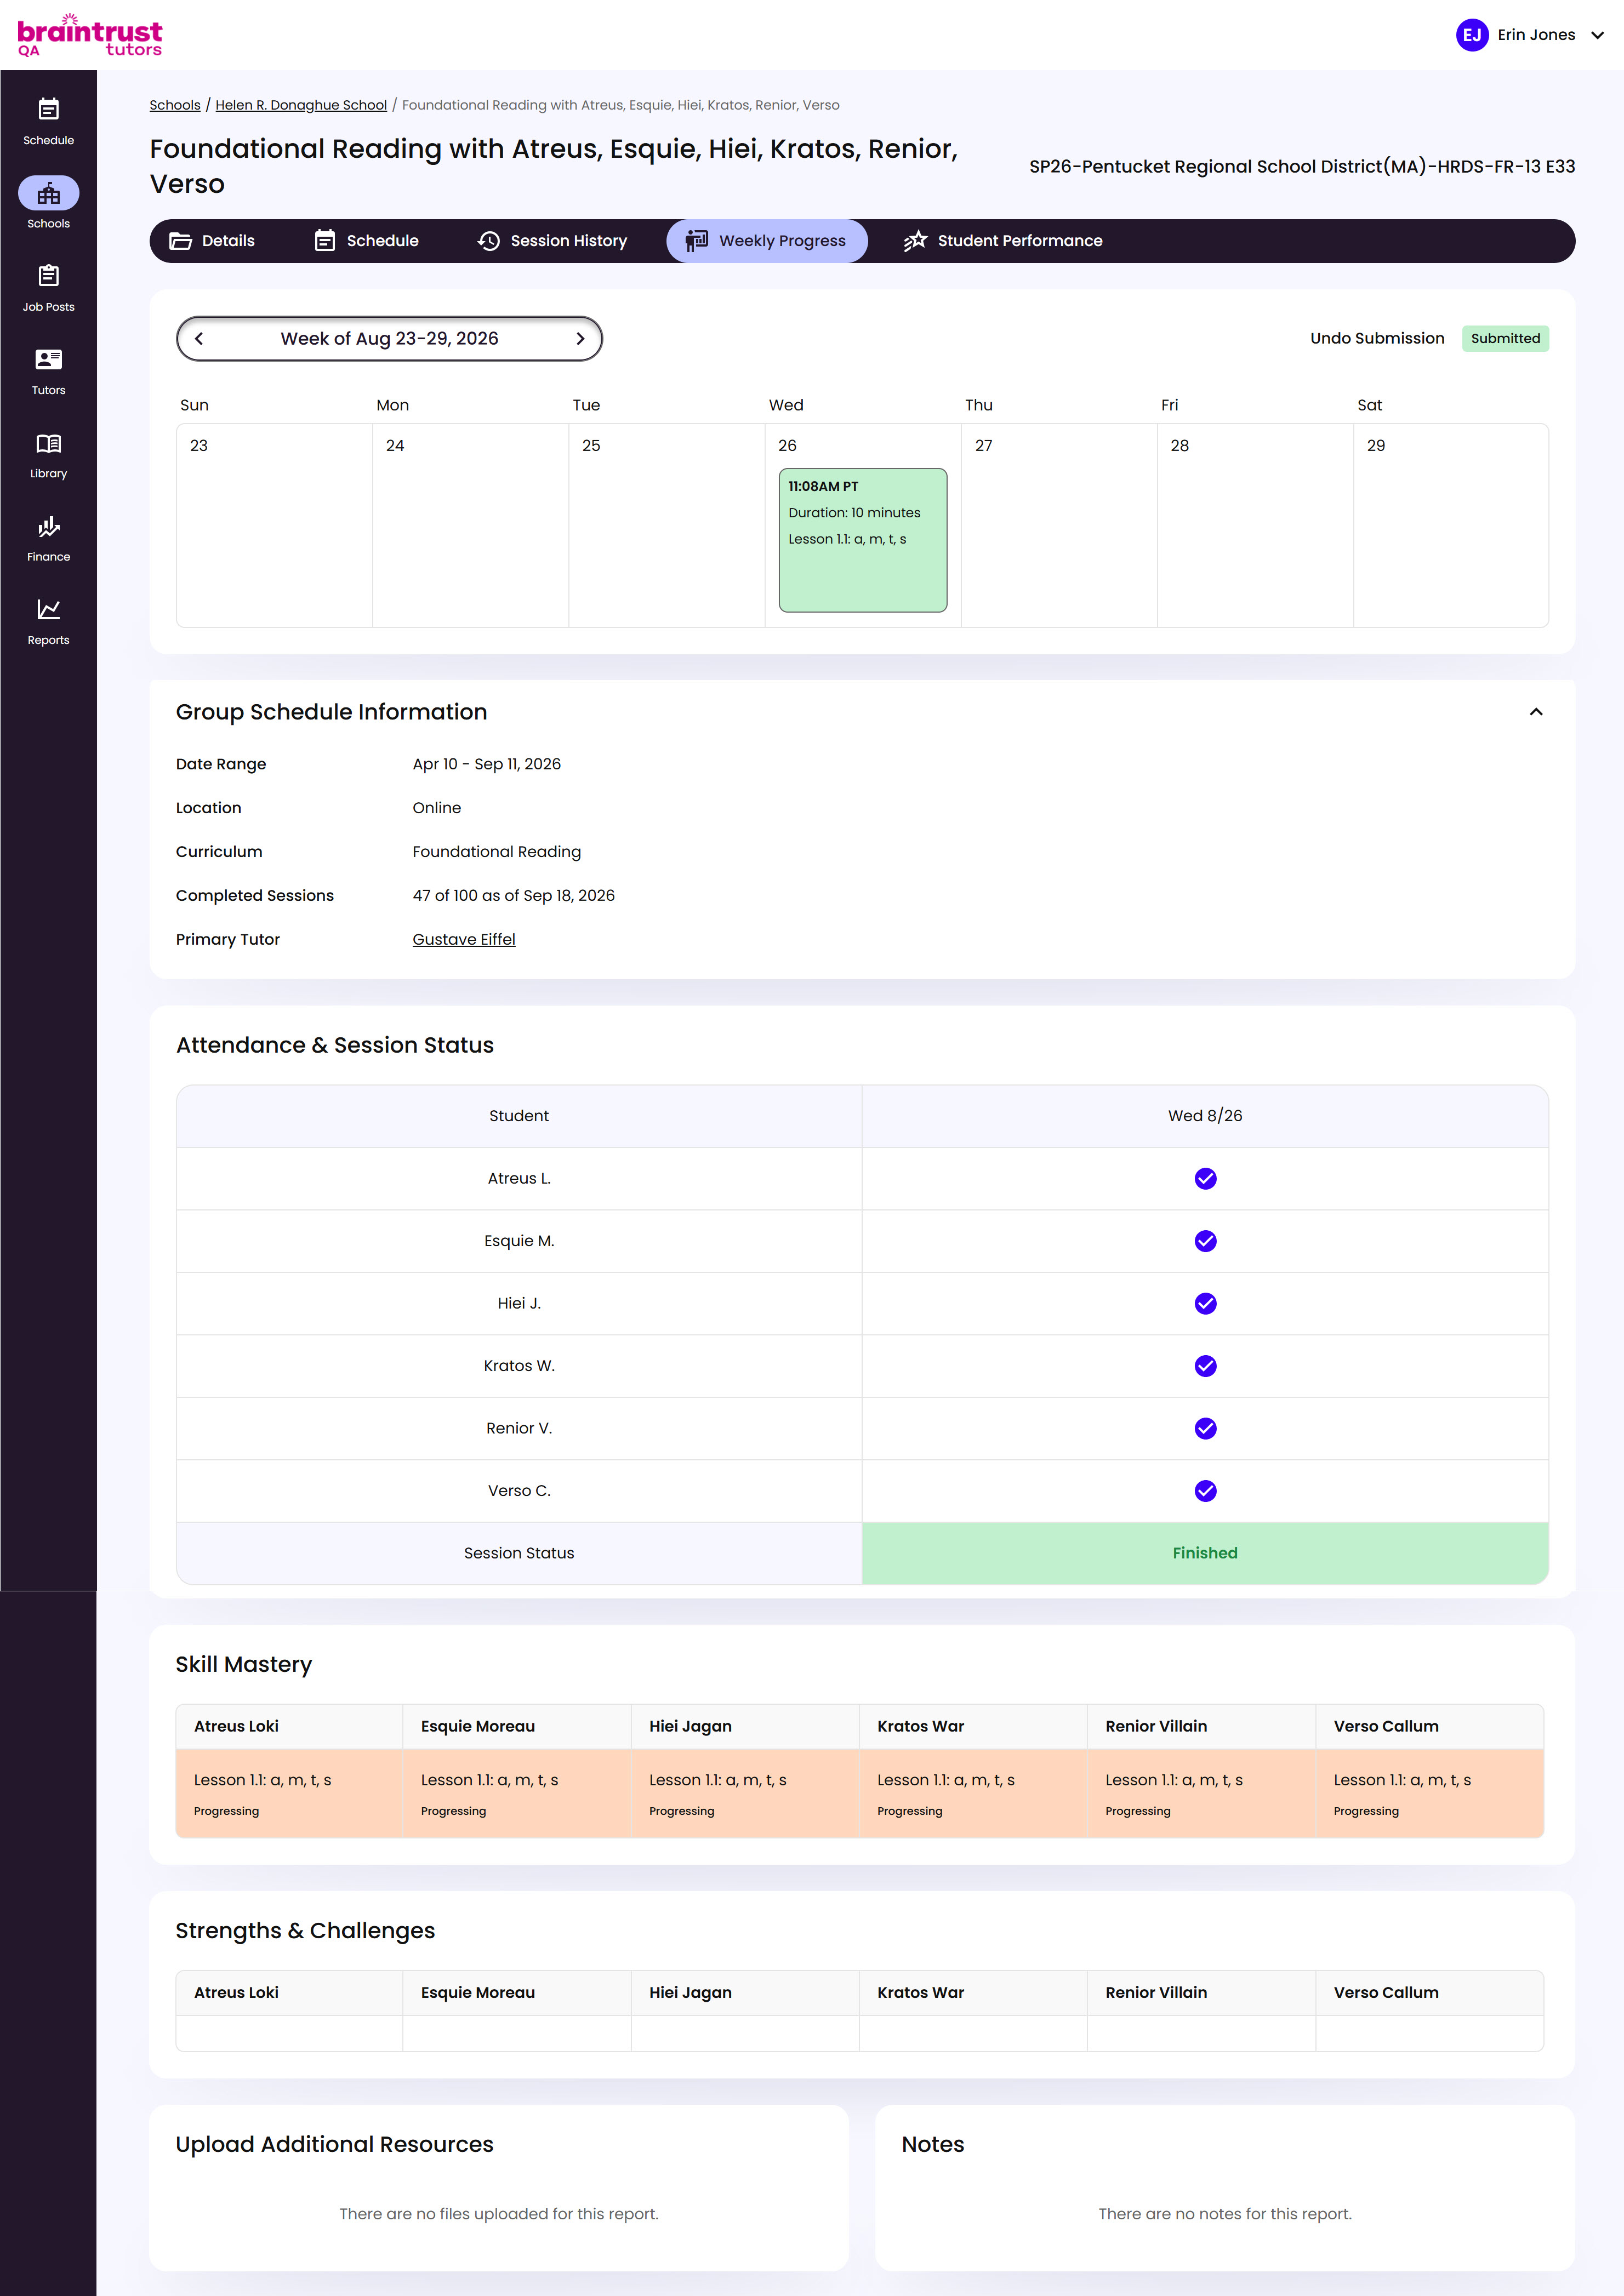Open Schedule in the sidebar
The image size is (1624, 2296).
click(48, 122)
